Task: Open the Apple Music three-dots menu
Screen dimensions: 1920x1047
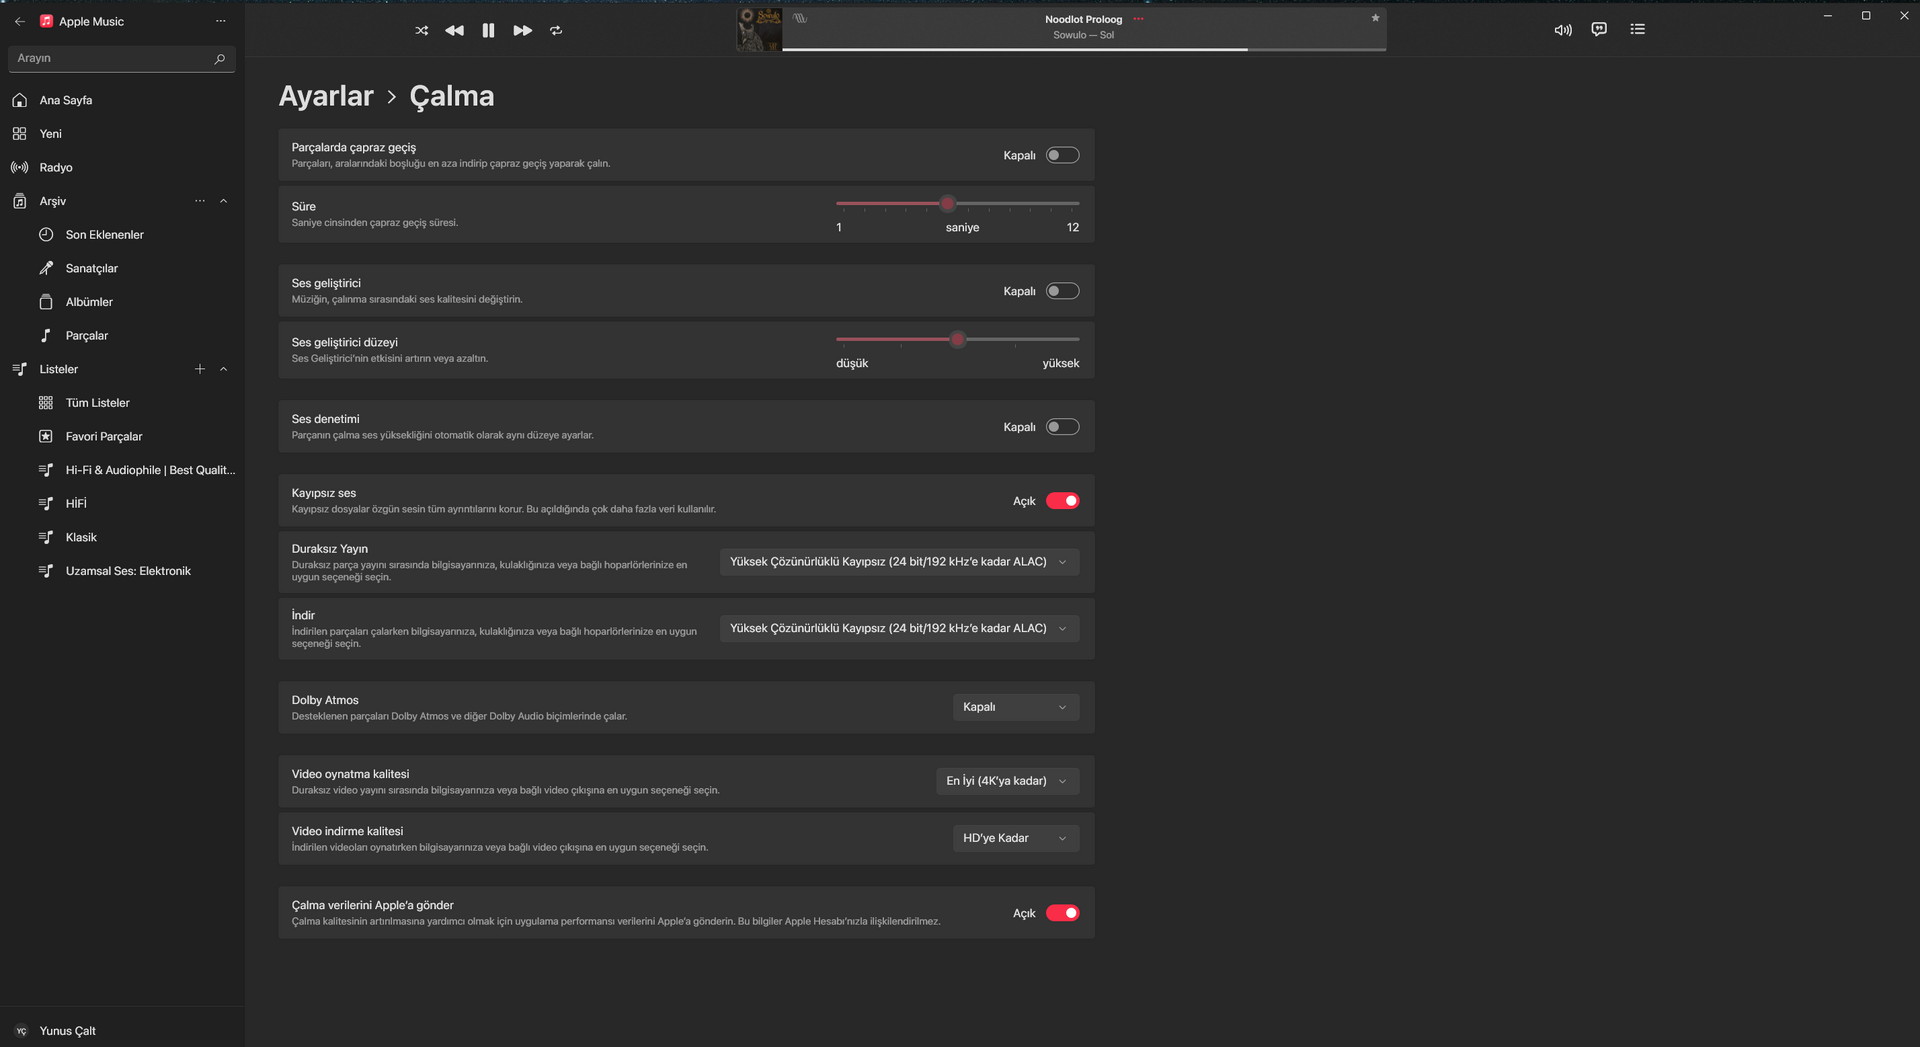Action: [221, 21]
